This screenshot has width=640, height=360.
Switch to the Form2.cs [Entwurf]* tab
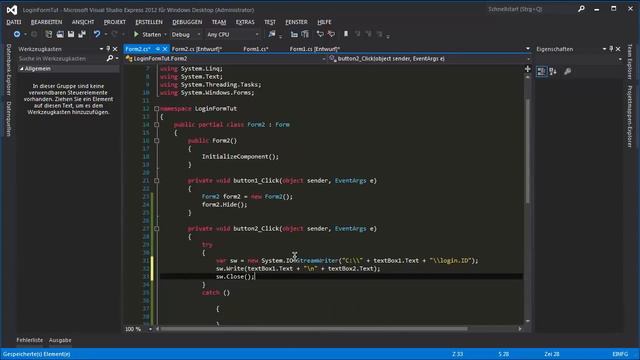197,49
